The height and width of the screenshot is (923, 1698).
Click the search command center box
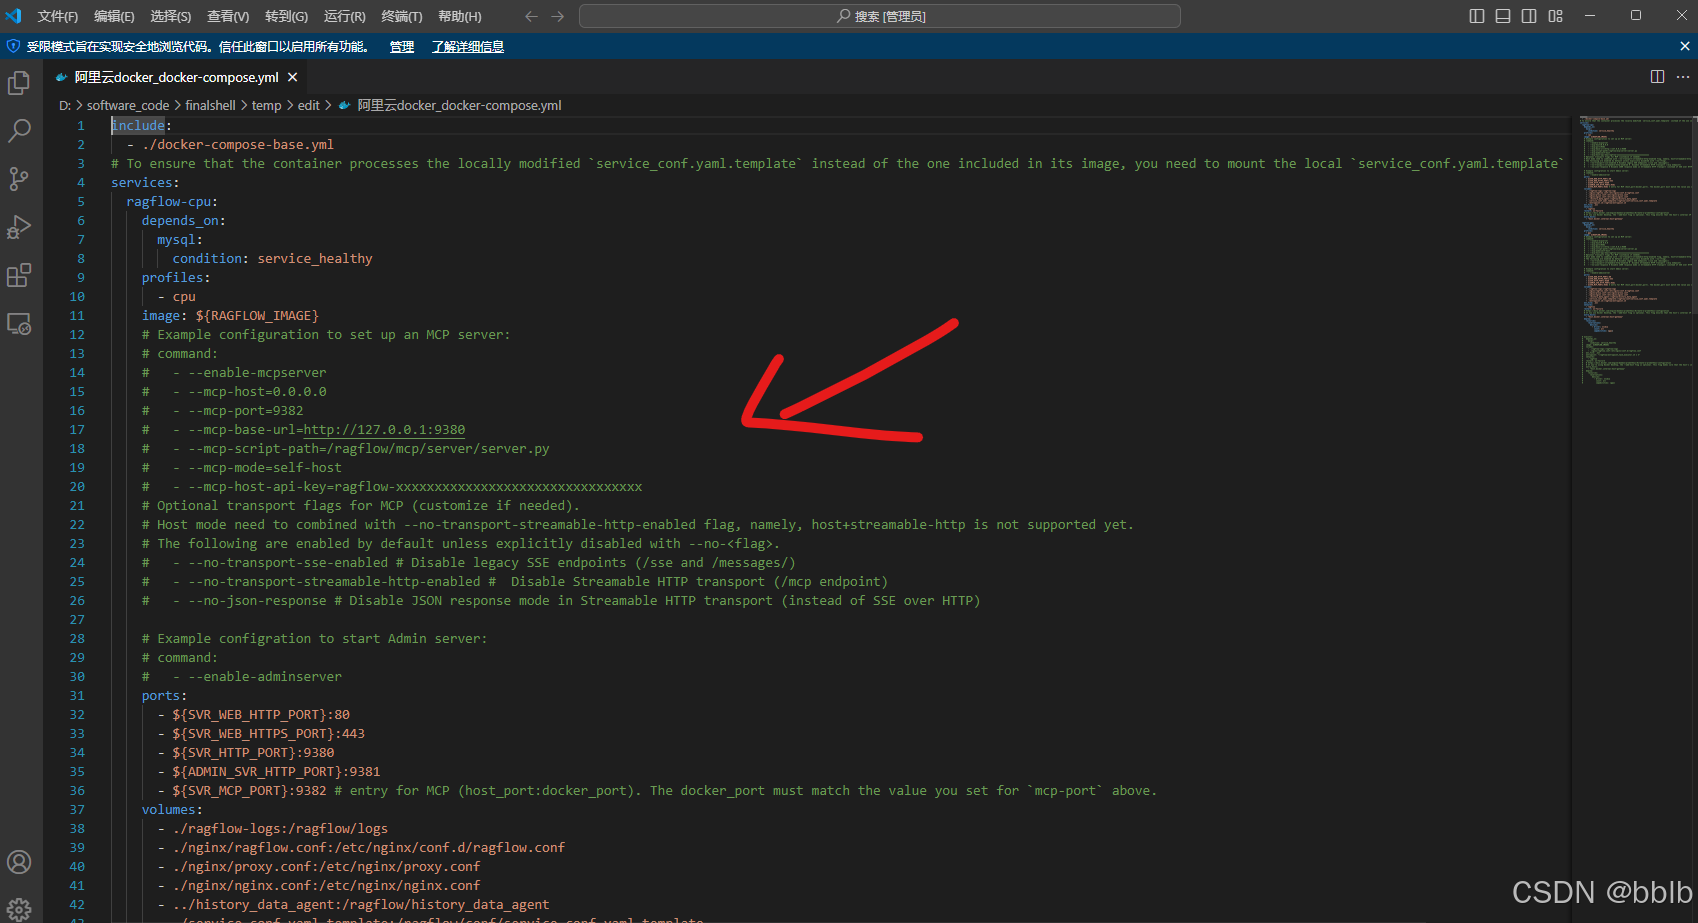tap(880, 16)
